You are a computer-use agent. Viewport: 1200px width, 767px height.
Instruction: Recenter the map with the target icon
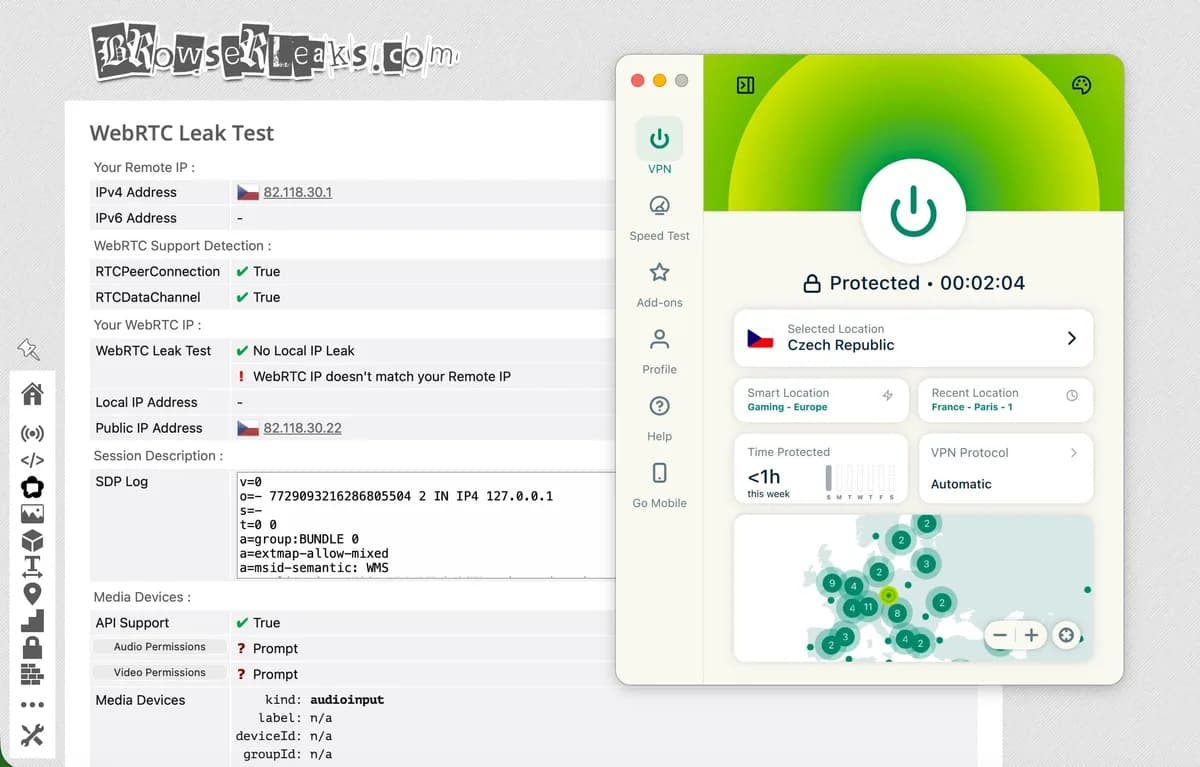coord(1067,635)
